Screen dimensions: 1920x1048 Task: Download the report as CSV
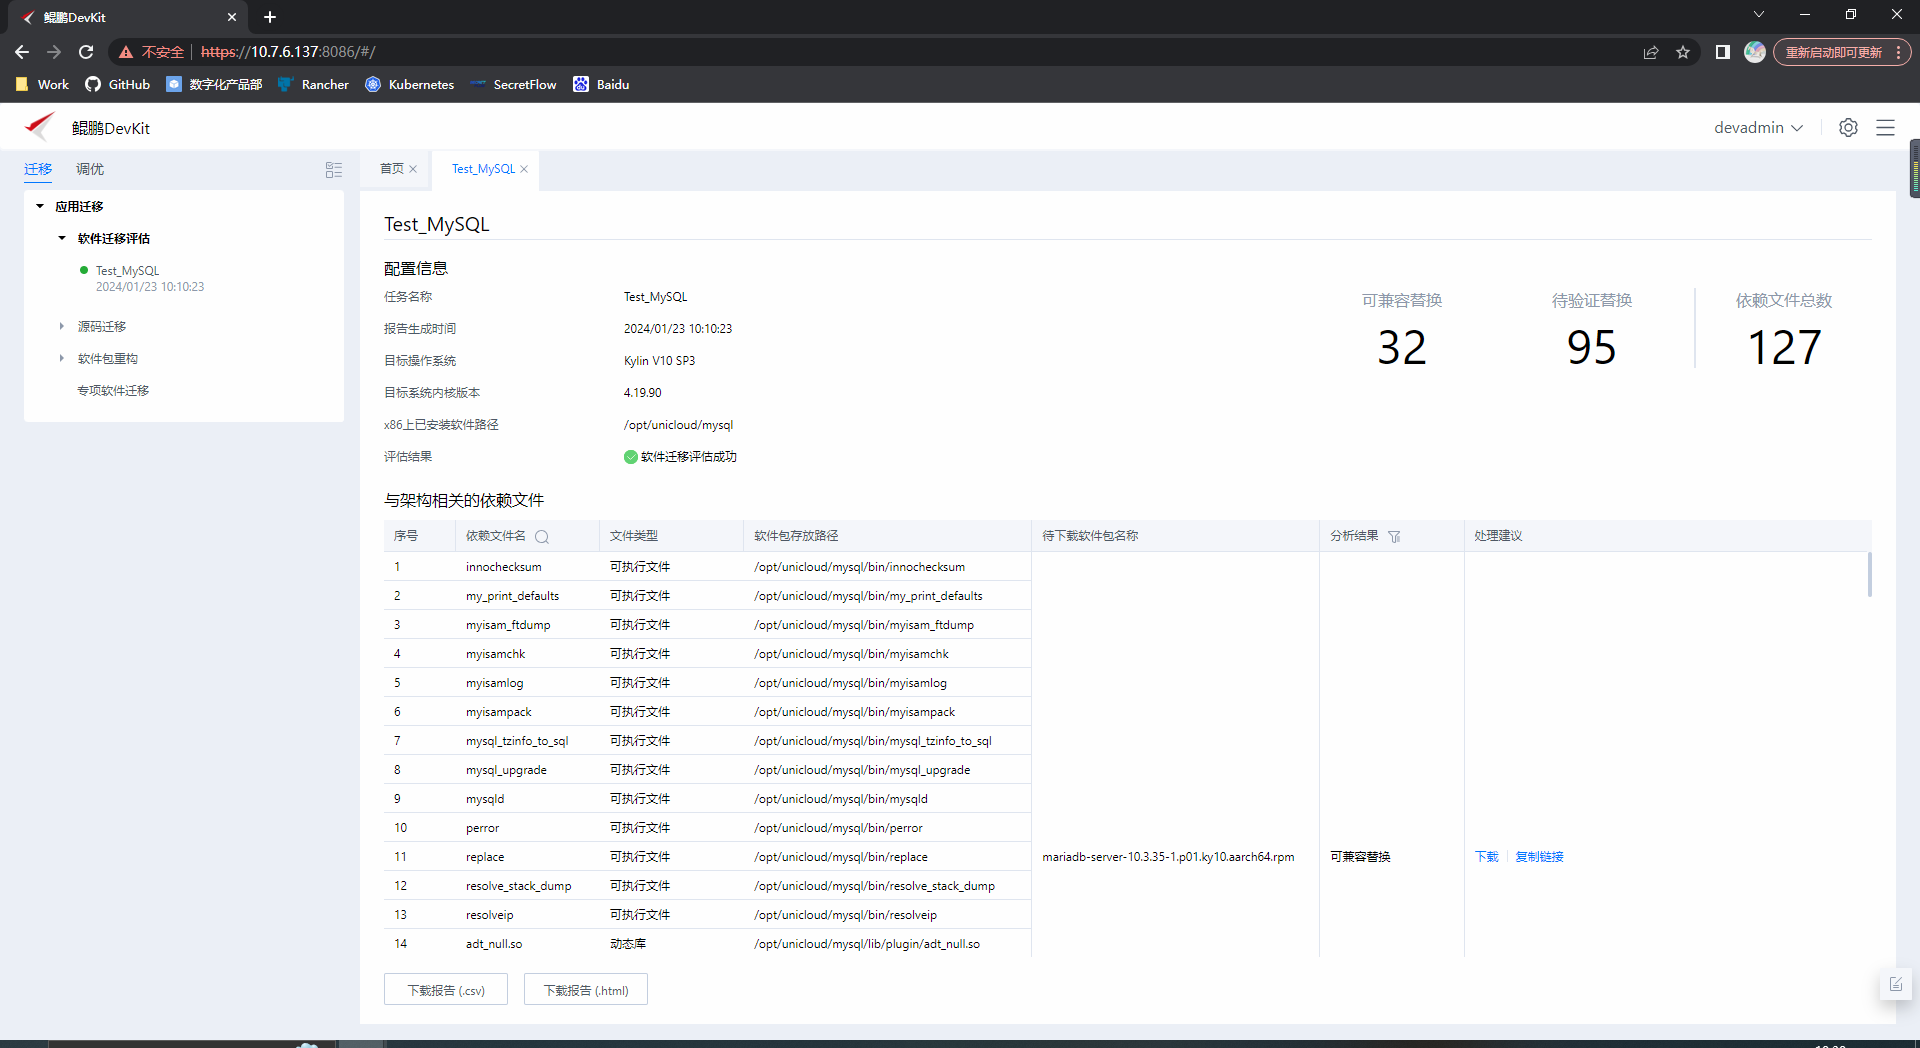(x=446, y=990)
